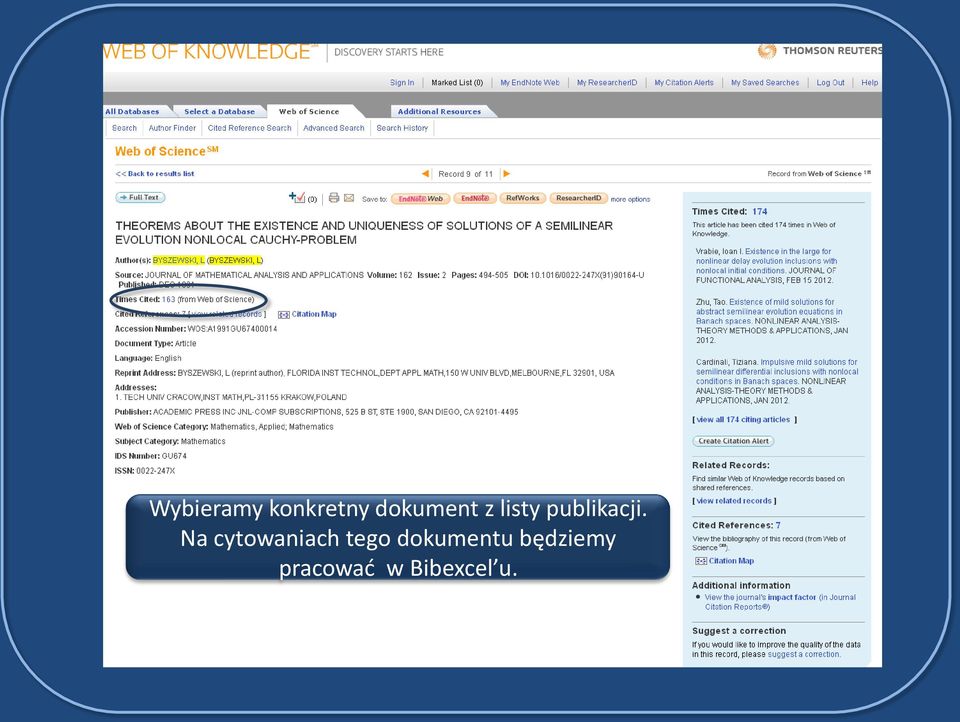Open Advanced Search
Image resolution: width=960 pixels, height=722 pixels.
pyautogui.click(x=334, y=128)
